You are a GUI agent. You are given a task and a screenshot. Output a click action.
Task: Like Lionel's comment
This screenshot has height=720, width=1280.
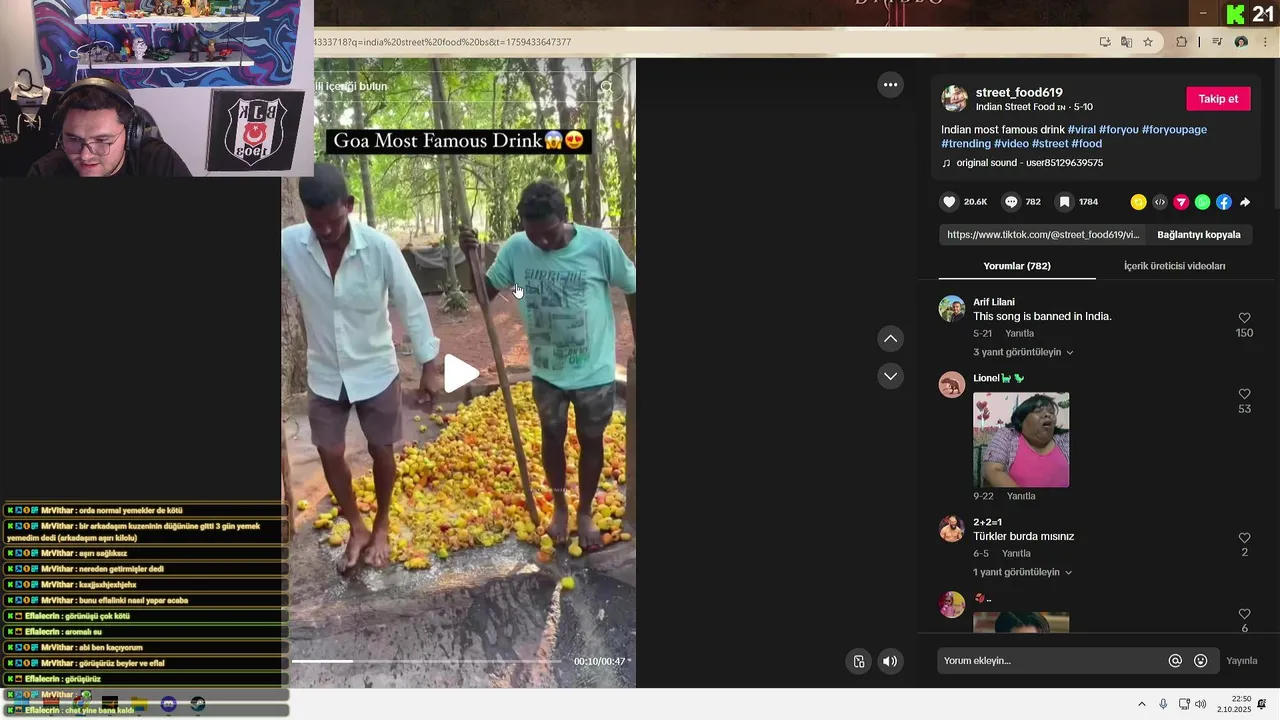tap(1244, 394)
